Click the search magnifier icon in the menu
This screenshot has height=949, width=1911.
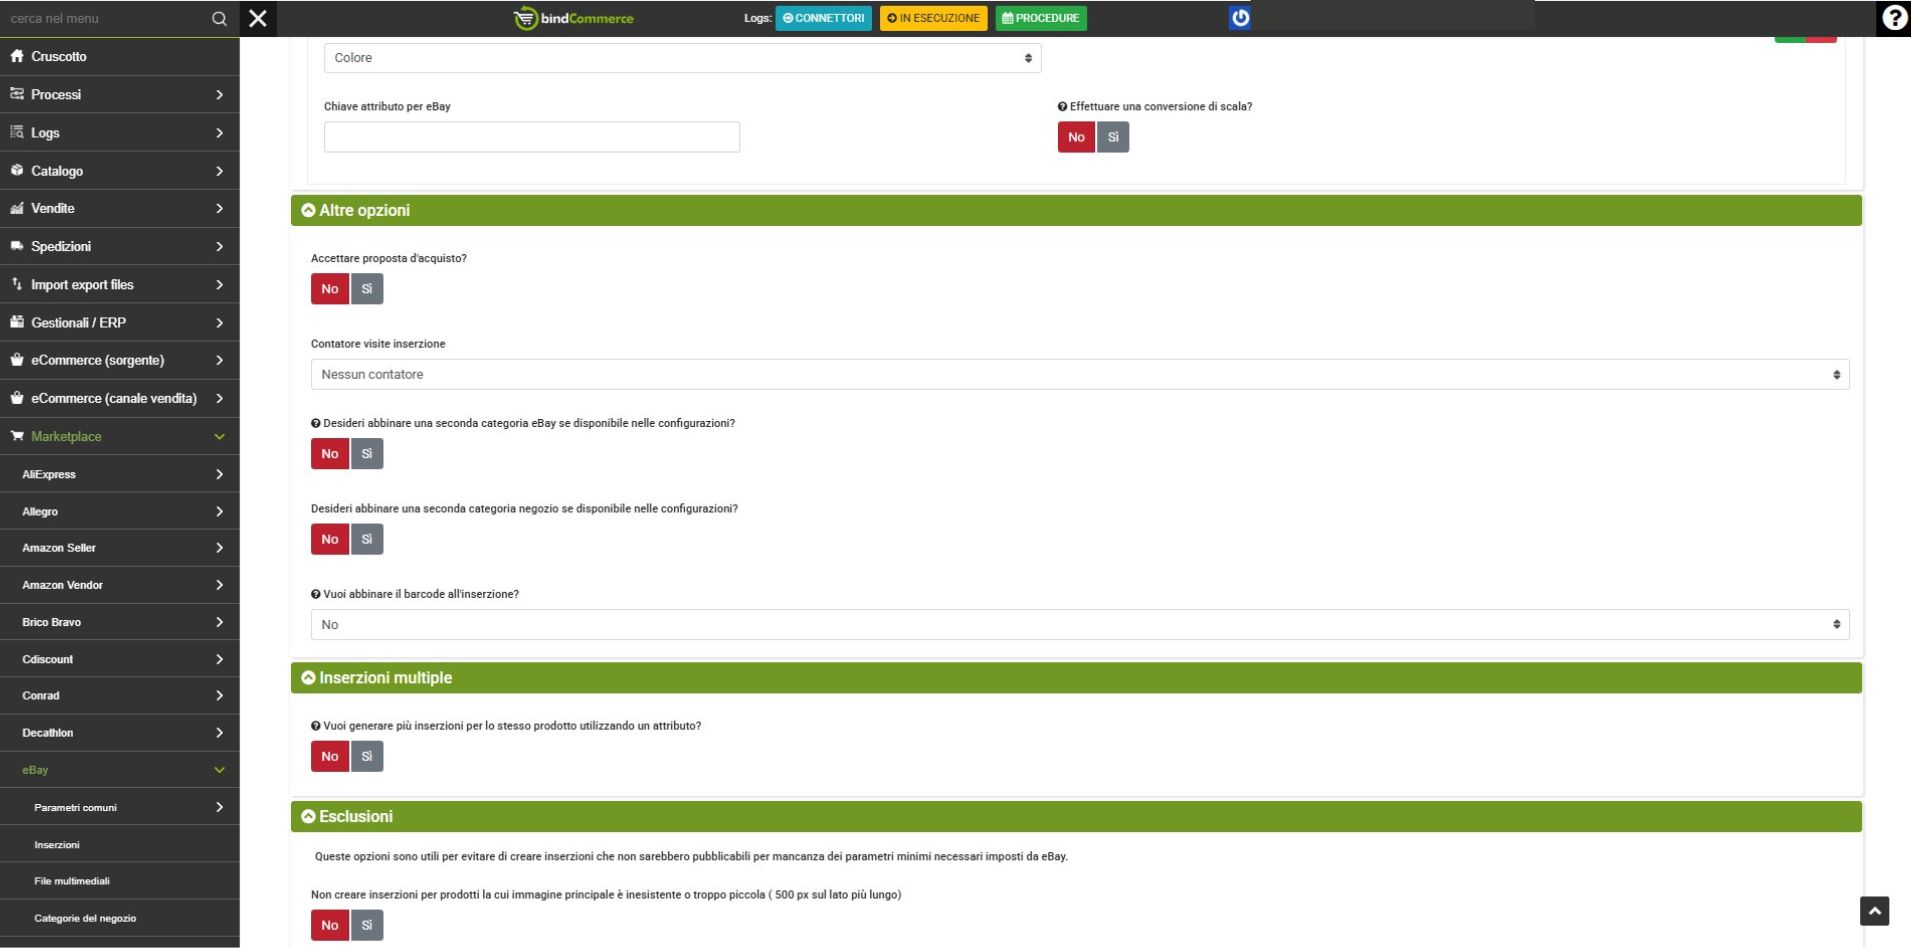coord(219,19)
